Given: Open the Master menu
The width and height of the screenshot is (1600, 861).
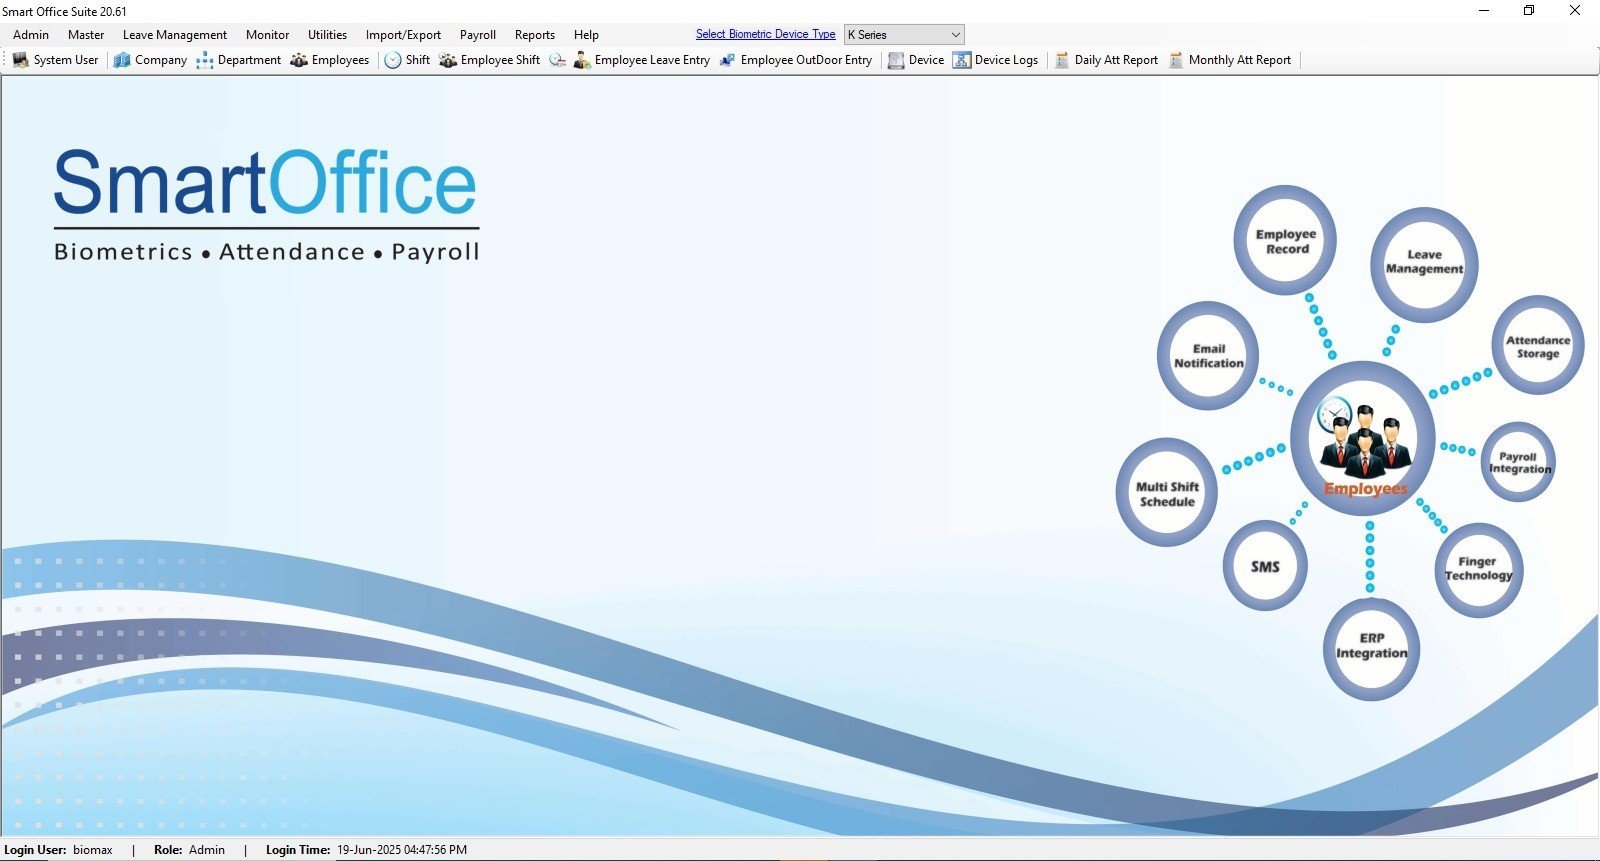Looking at the screenshot, I should pyautogui.click(x=86, y=34).
